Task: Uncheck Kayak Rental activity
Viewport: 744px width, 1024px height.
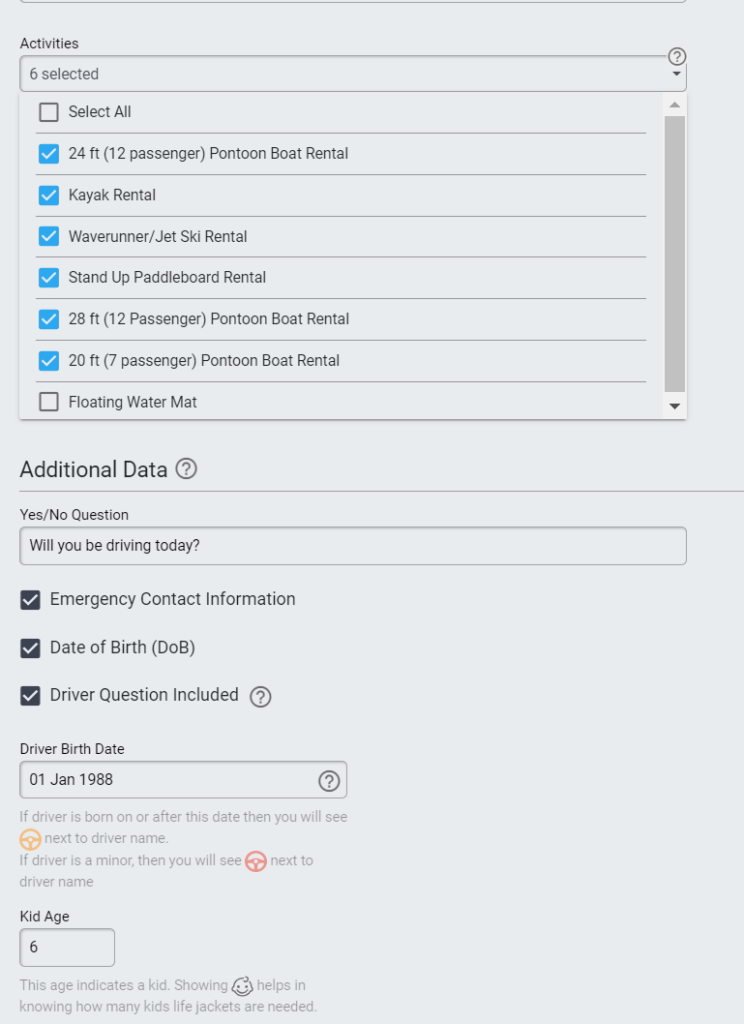Action: 49,195
